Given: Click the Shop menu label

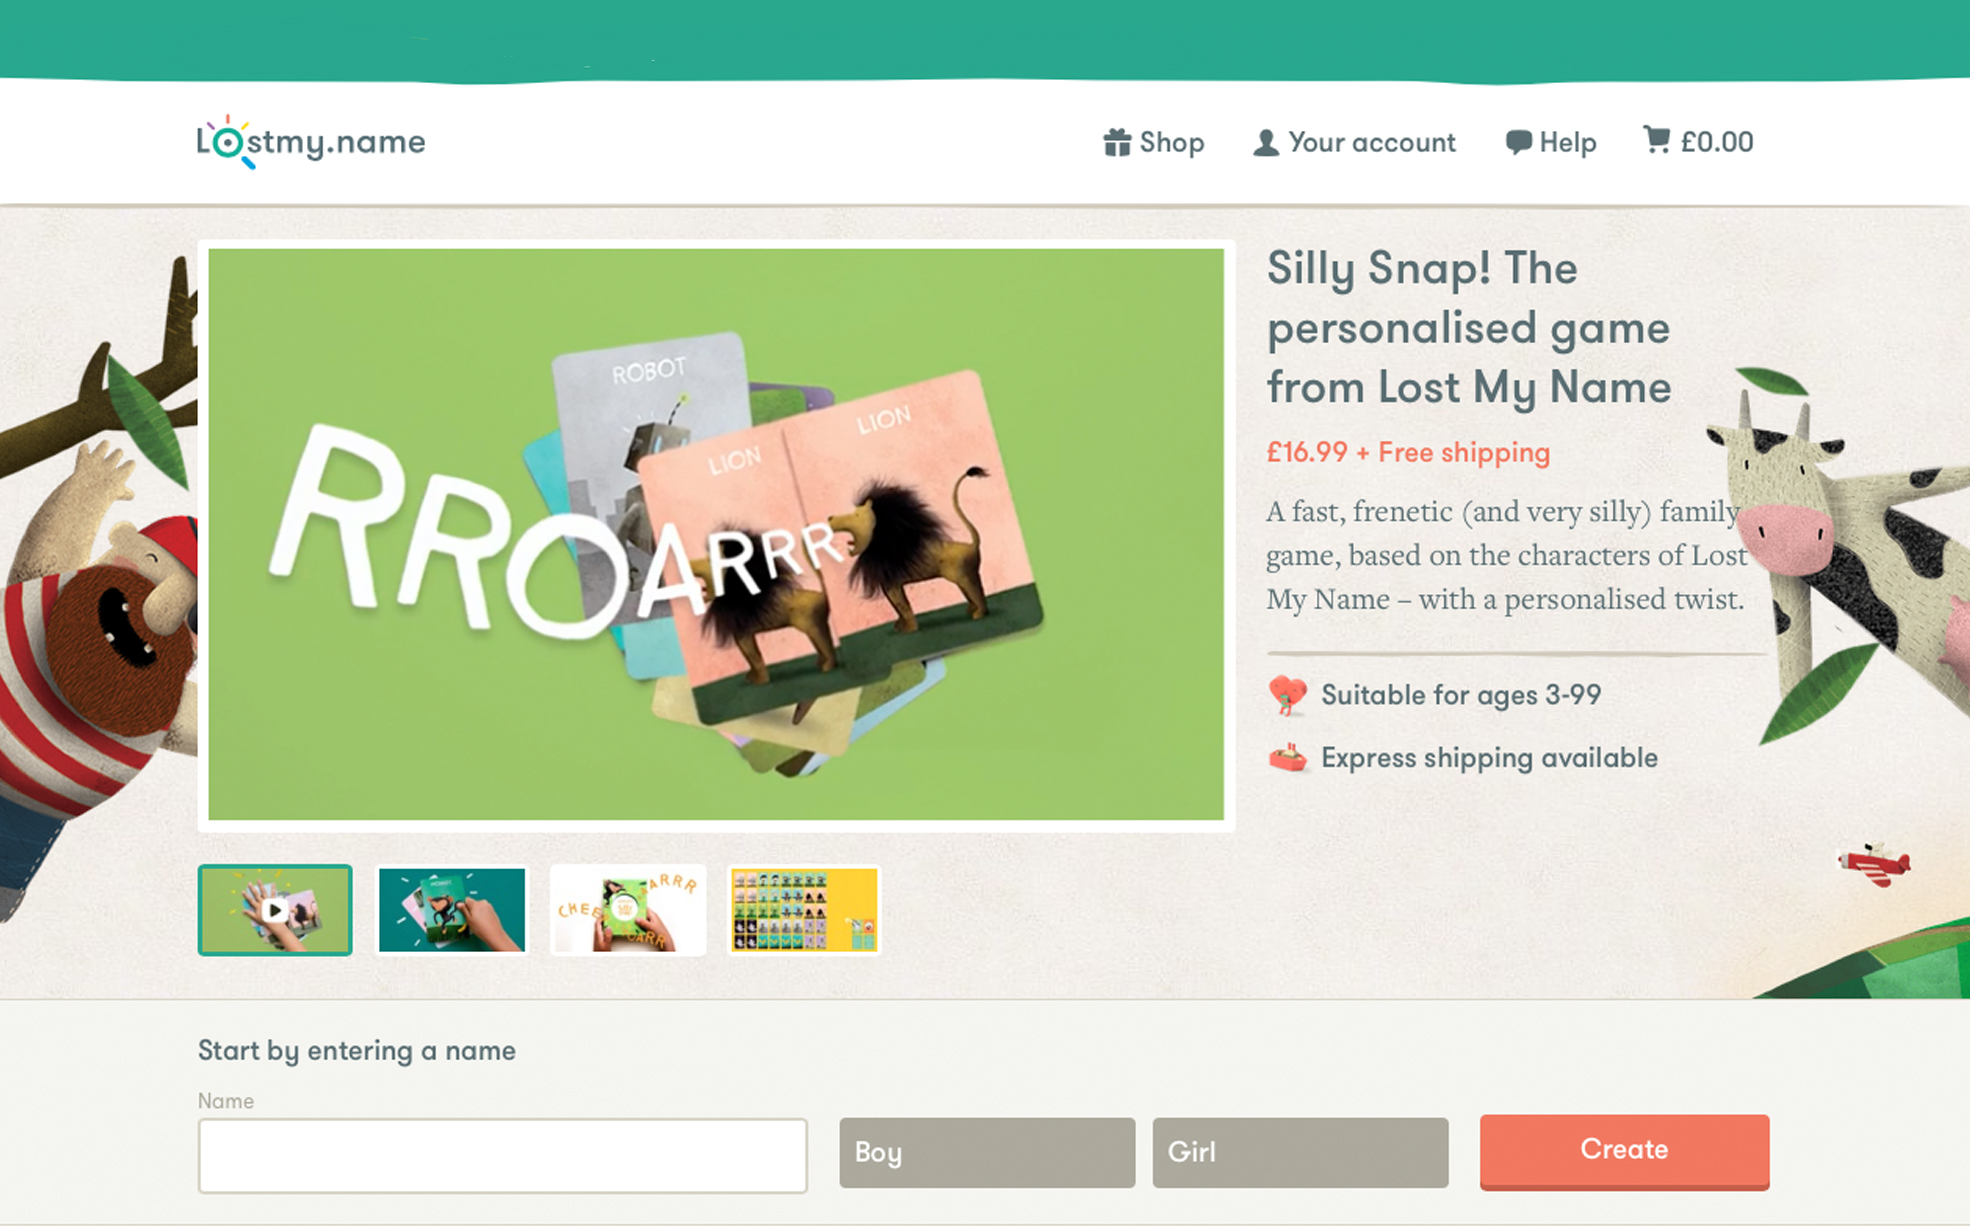Looking at the screenshot, I should pyautogui.click(x=1172, y=142).
